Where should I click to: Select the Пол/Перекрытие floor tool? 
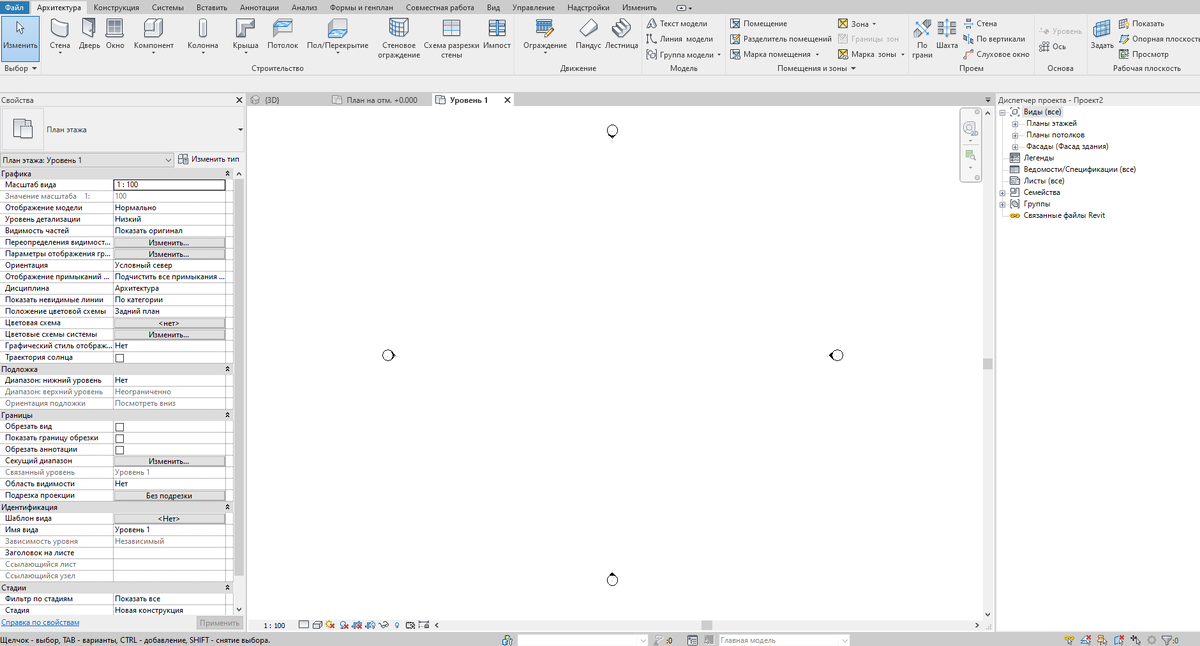(337, 35)
